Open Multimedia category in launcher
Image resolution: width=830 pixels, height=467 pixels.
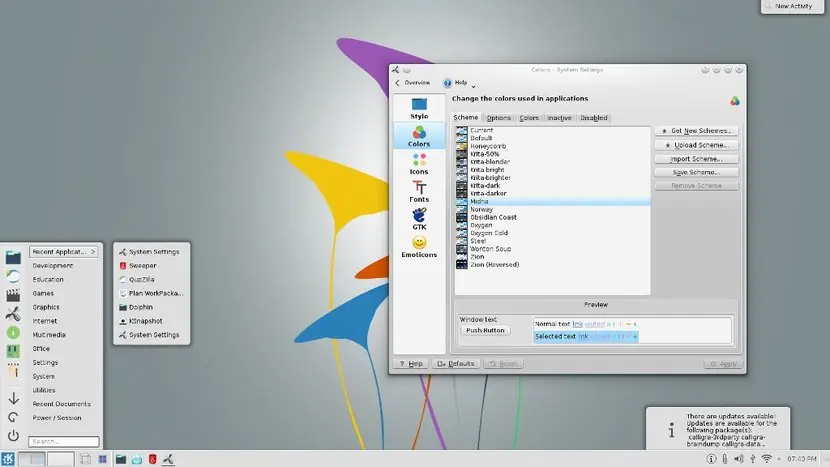(49, 335)
